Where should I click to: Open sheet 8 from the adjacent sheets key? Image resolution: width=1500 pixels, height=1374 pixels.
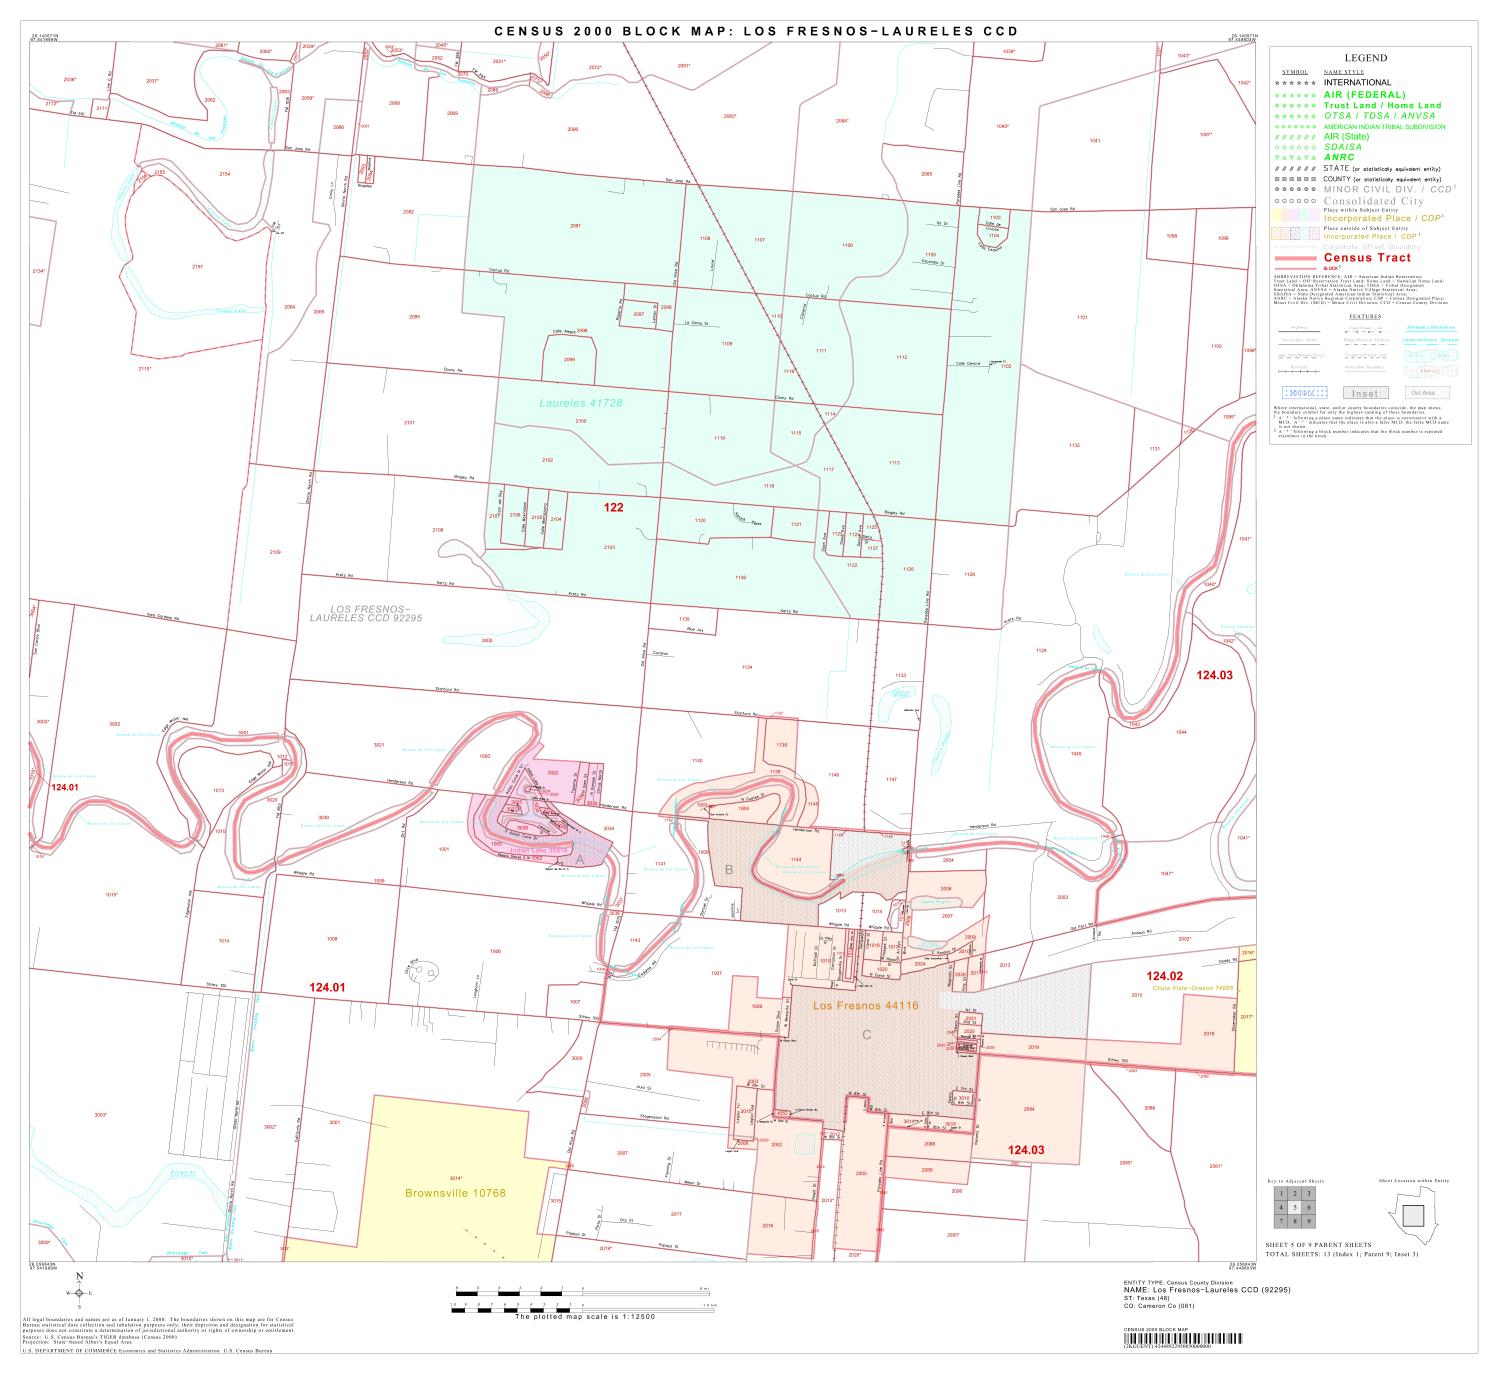tap(1294, 1221)
